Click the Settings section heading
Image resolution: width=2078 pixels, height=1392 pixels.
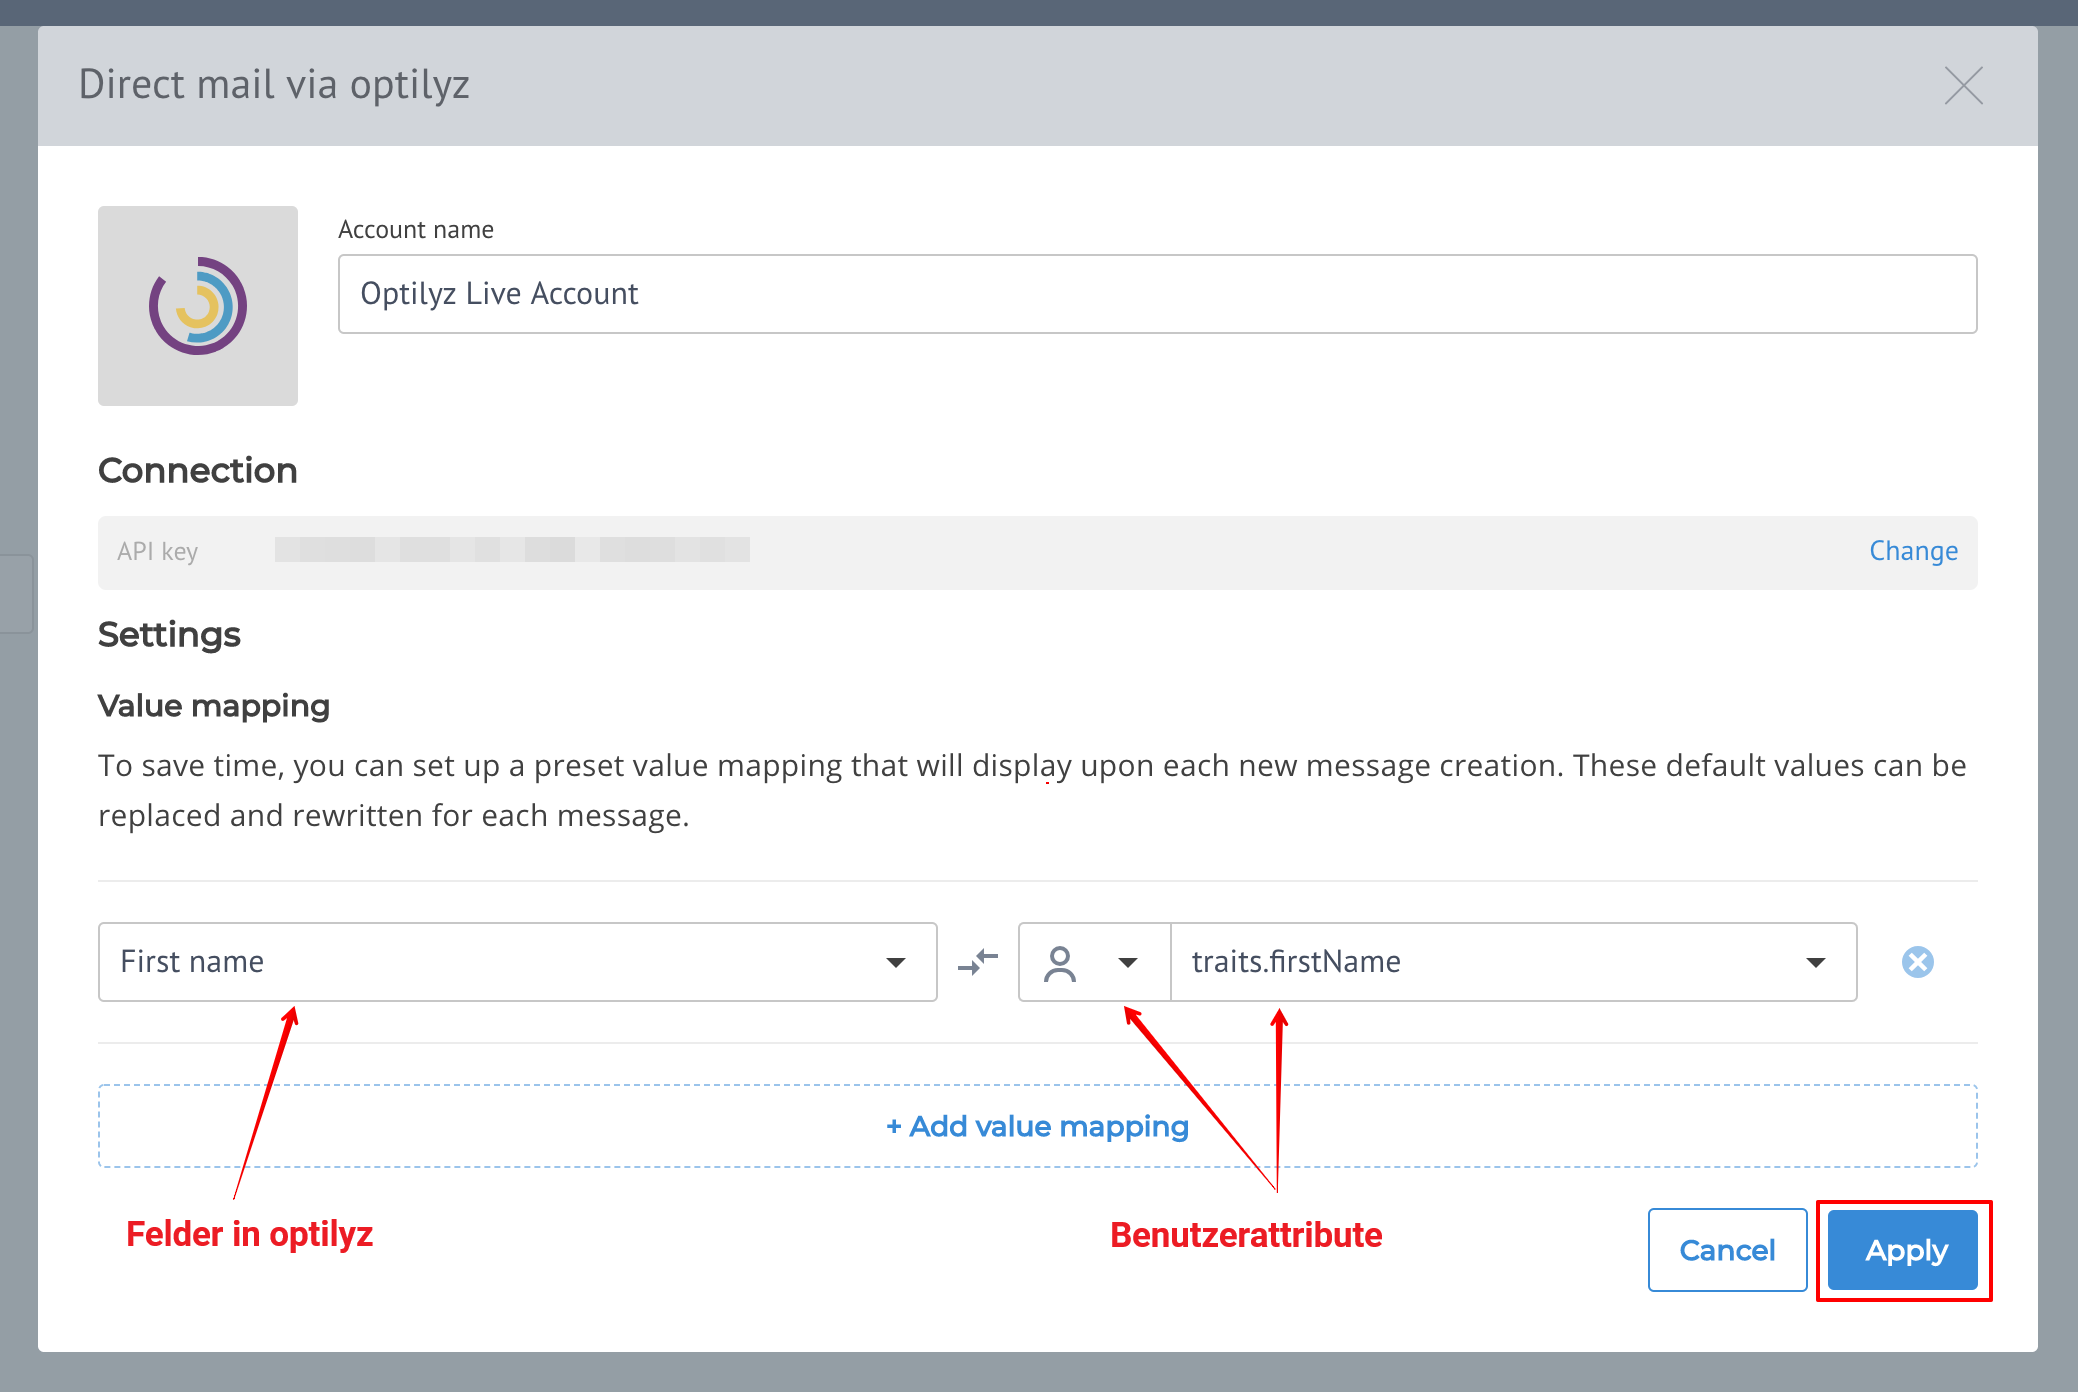coord(169,635)
